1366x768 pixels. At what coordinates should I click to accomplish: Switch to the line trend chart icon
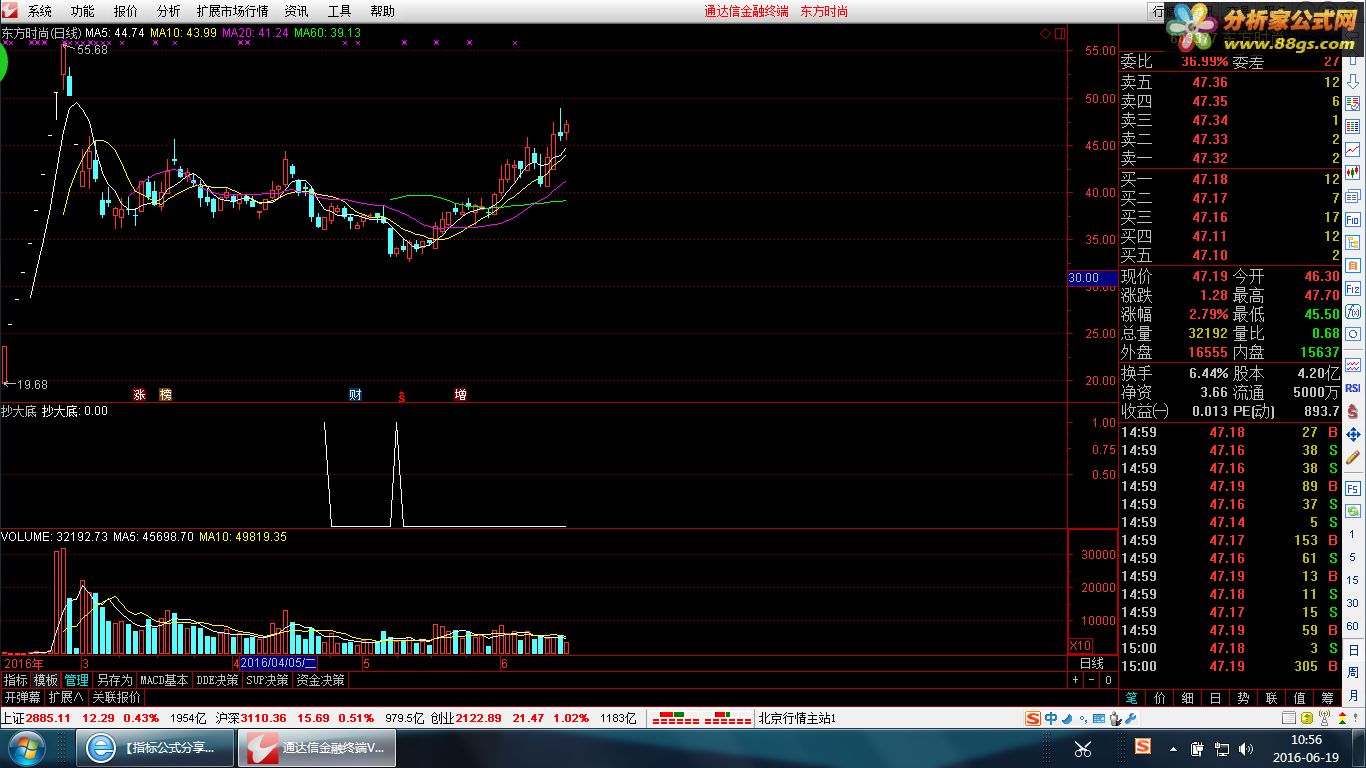click(x=1352, y=149)
